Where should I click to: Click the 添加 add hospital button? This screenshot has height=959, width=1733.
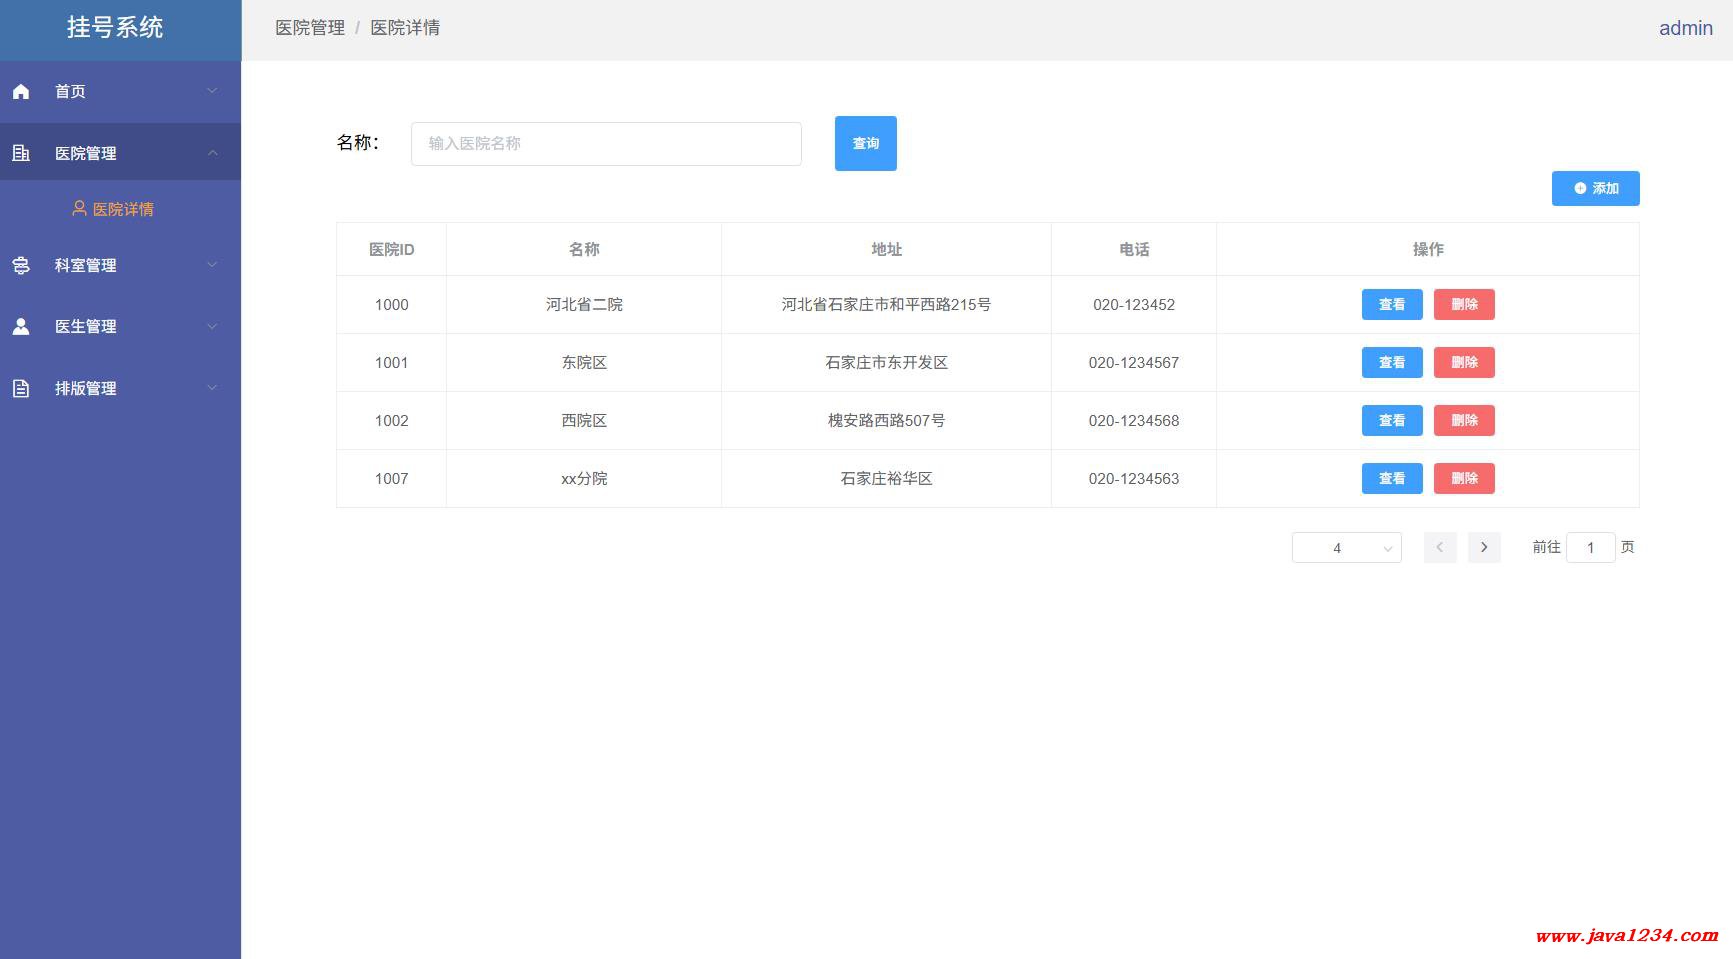tap(1595, 188)
